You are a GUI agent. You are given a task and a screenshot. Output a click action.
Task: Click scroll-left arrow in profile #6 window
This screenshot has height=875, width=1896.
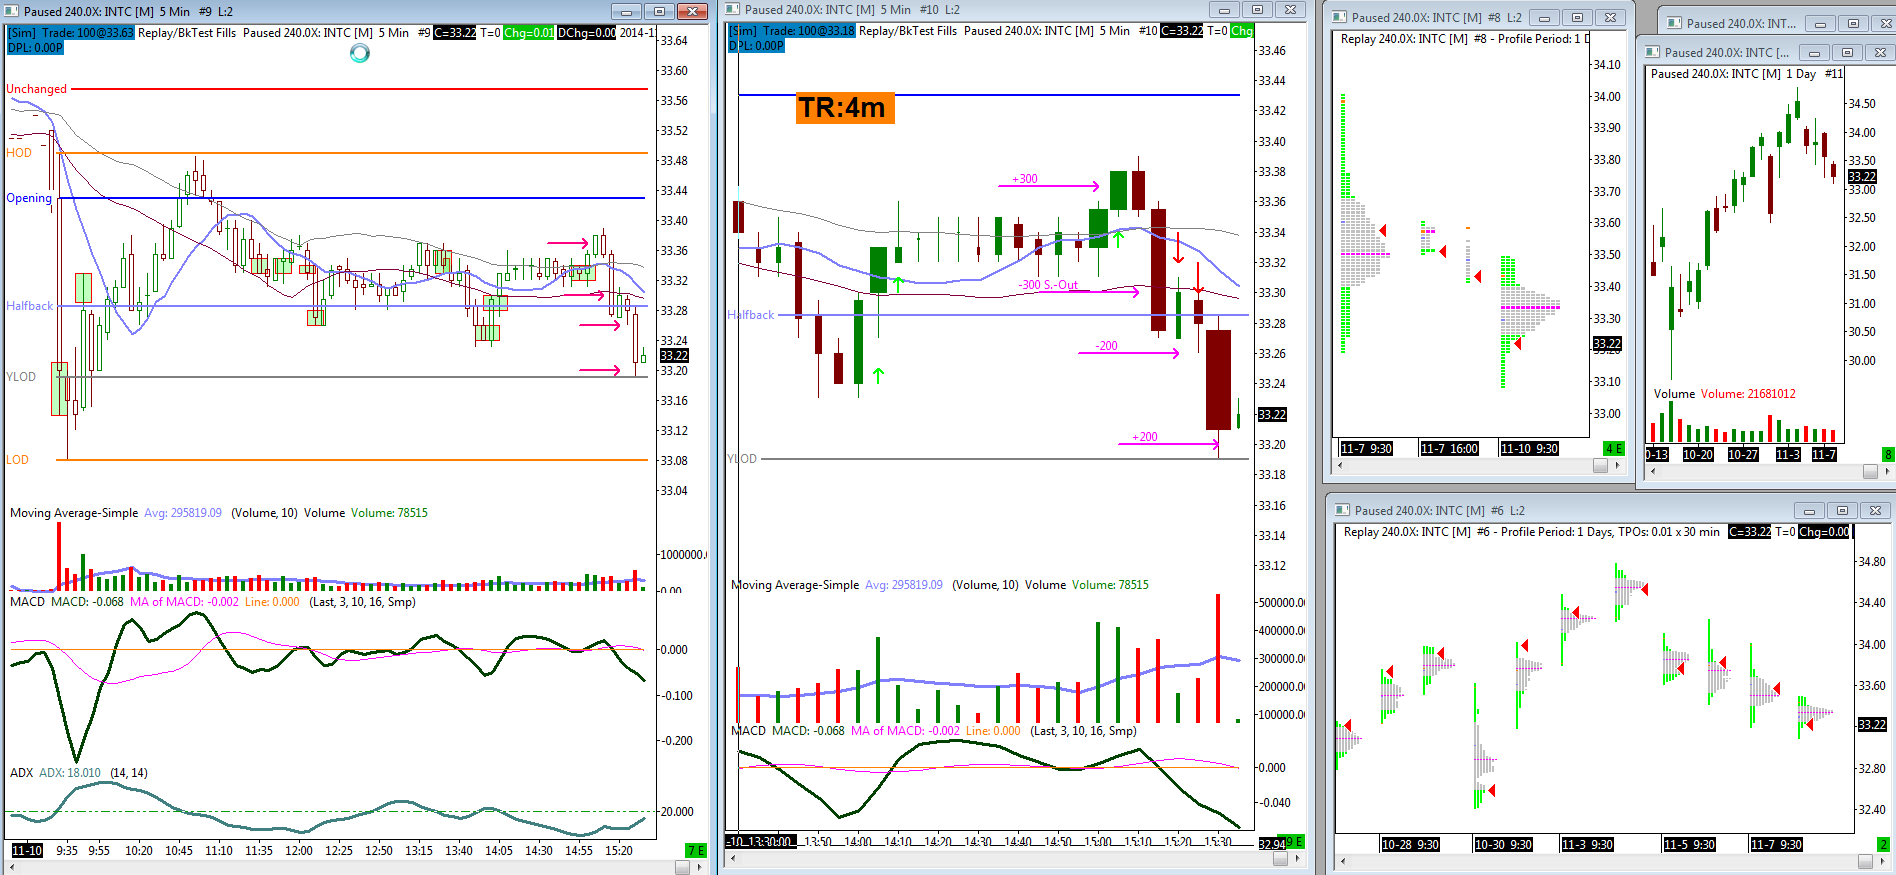[x=1343, y=861]
